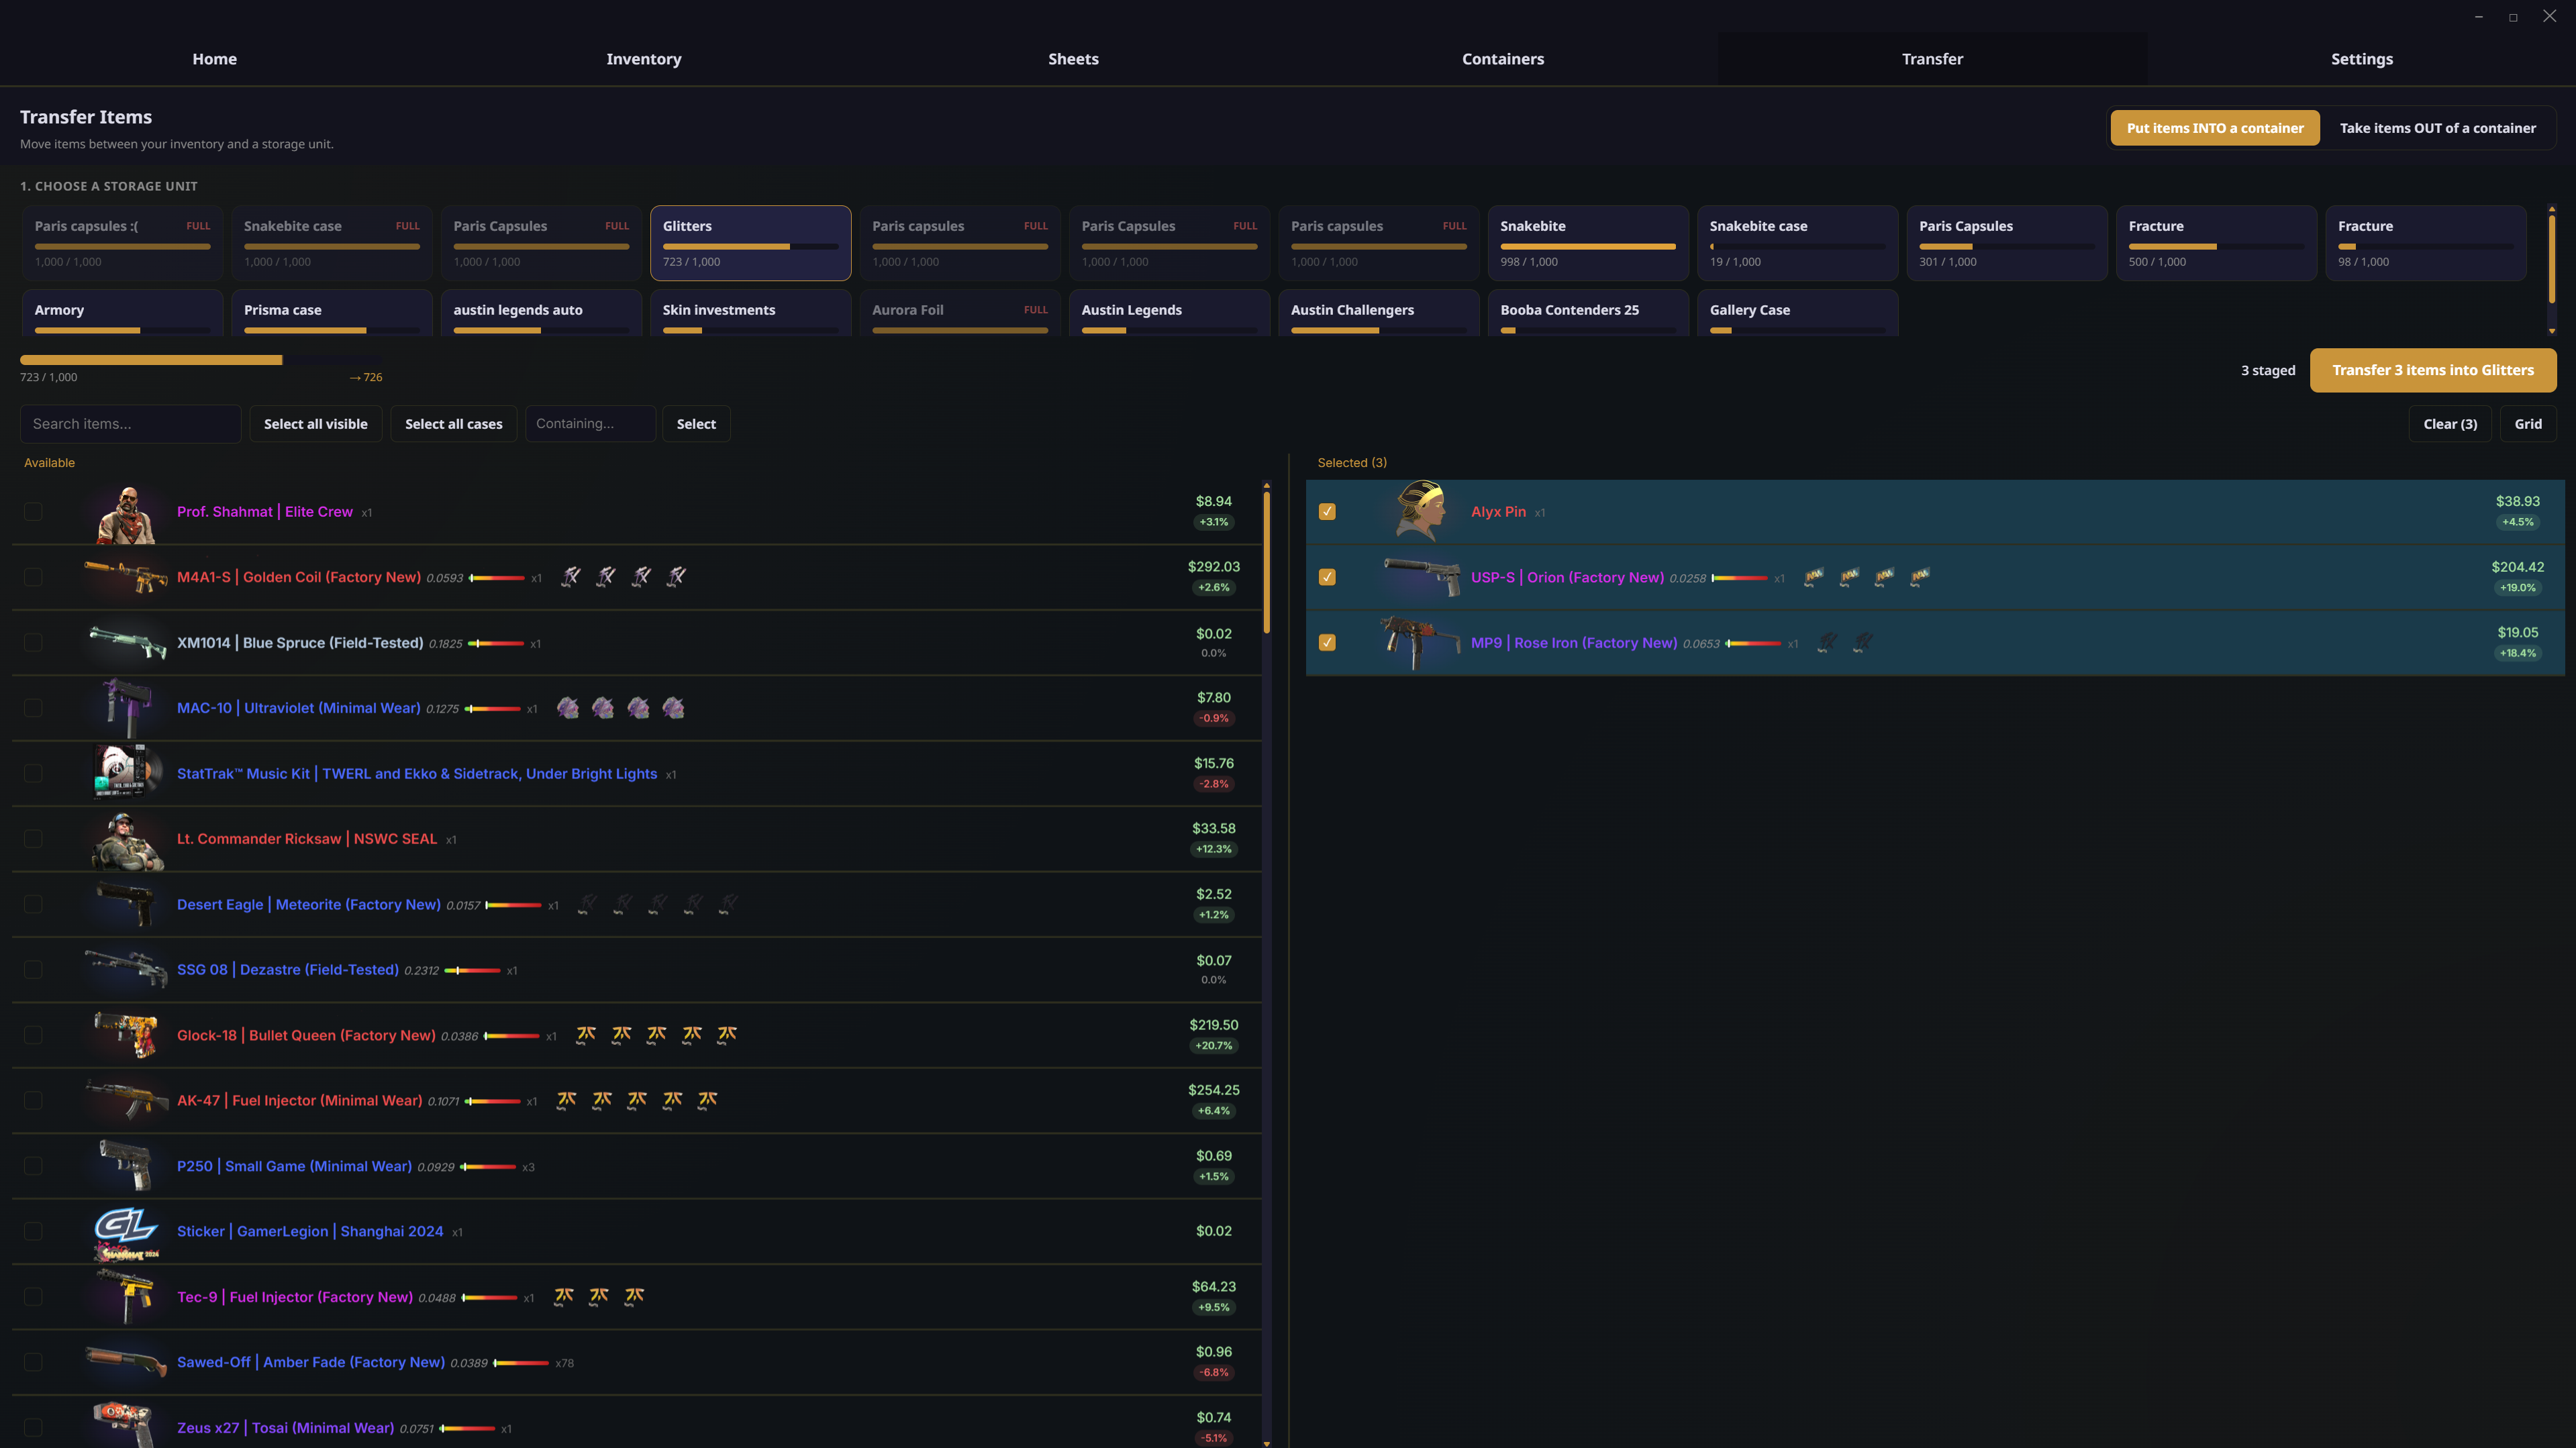2576x1448 pixels.
Task: Choose Put items INTO a container mode
Action: (2215, 128)
